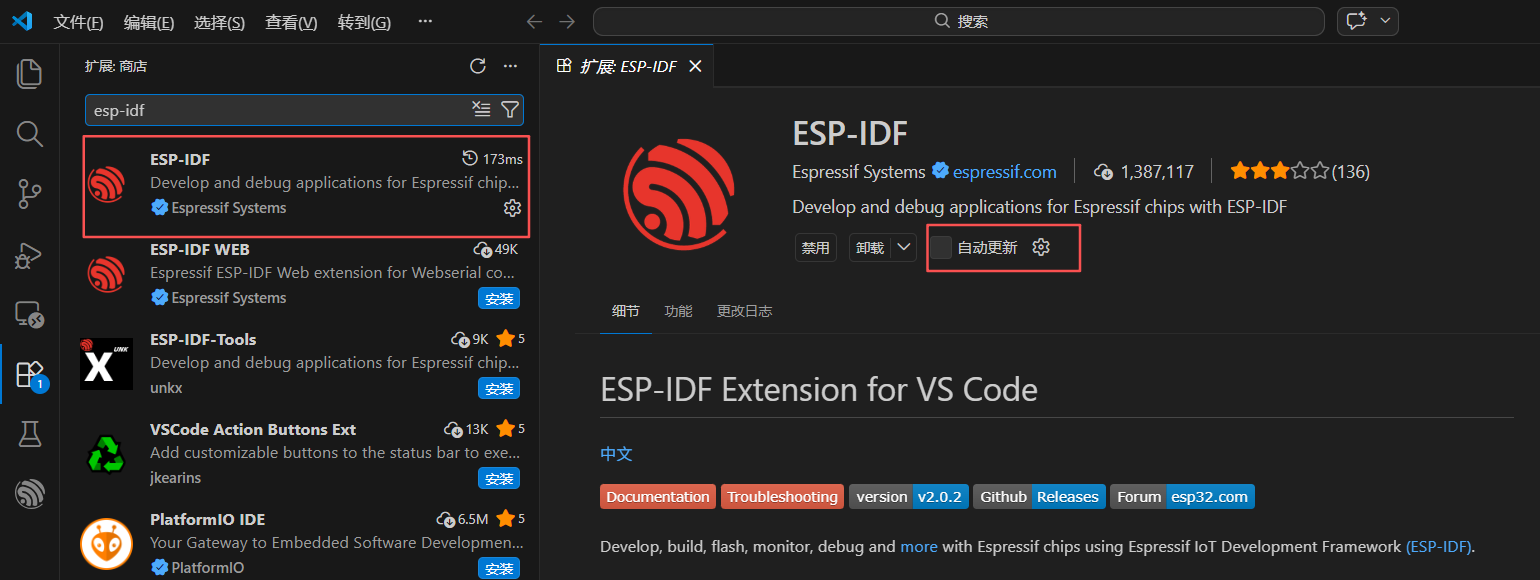
Task: Open the 文件(F) menu
Action: (x=78, y=22)
